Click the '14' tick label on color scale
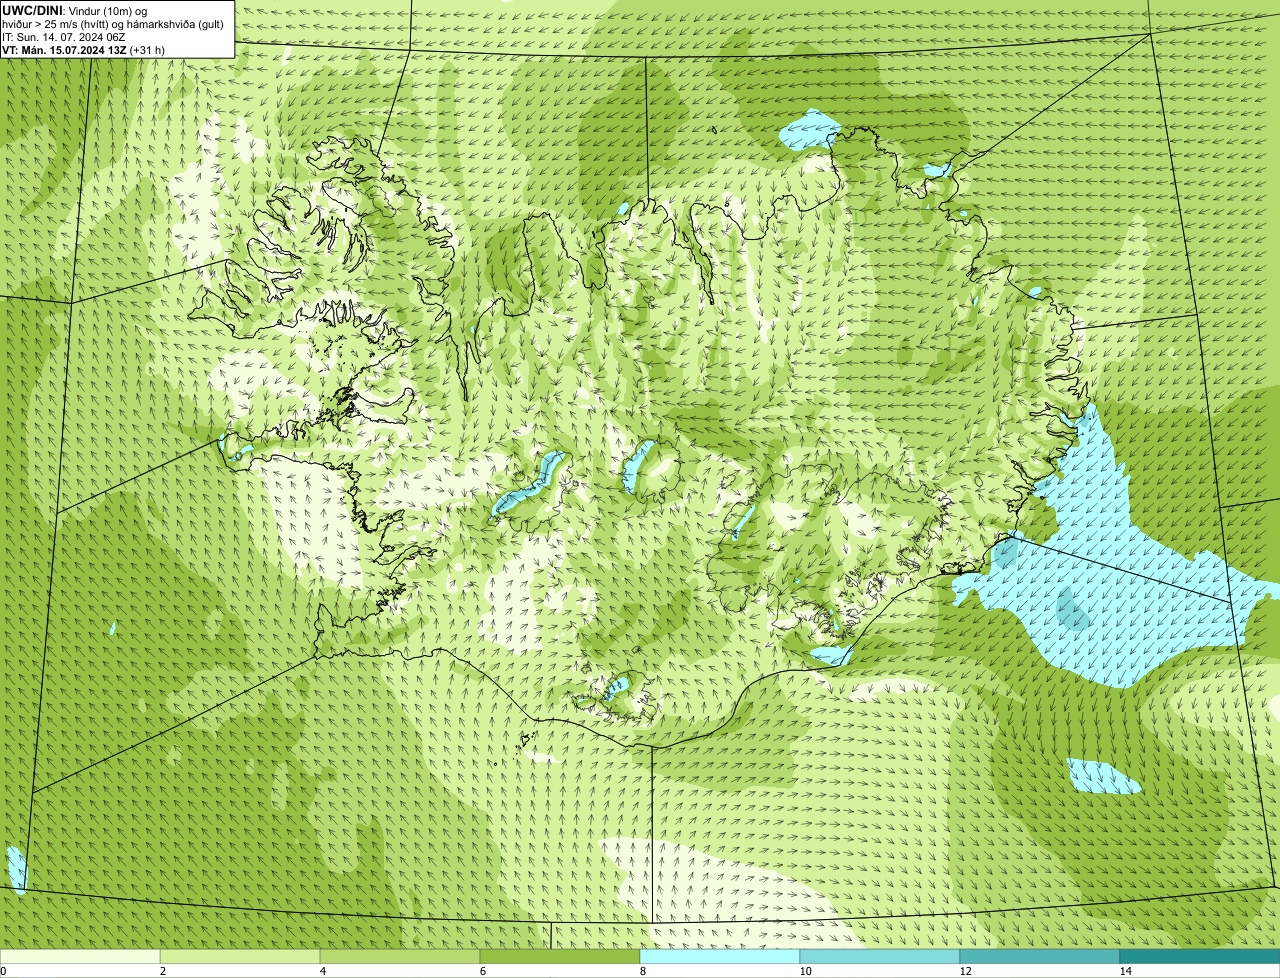The width and height of the screenshot is (1280, 978). pos(1125,971)
